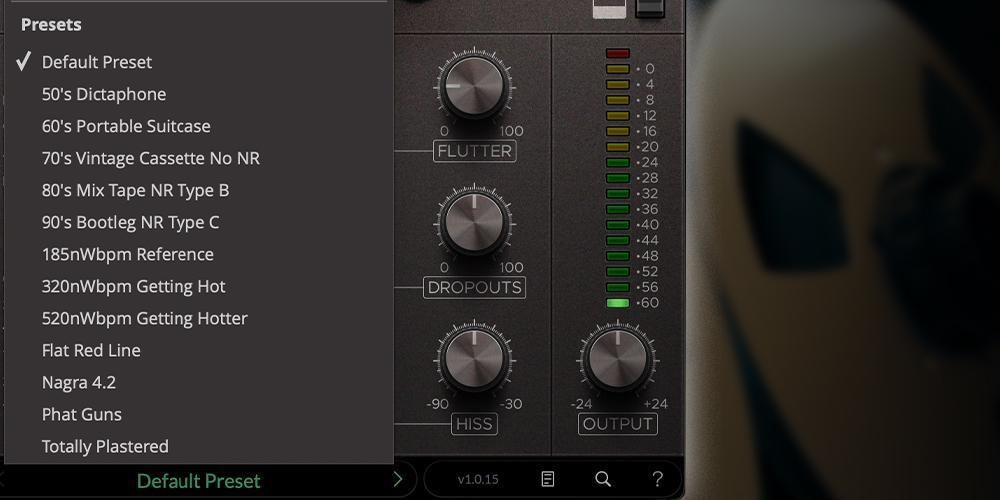The height and width of the screenshot is (500, 1000).
Task: Select the Nagra 4.2 preset
Action: point(79,382)
